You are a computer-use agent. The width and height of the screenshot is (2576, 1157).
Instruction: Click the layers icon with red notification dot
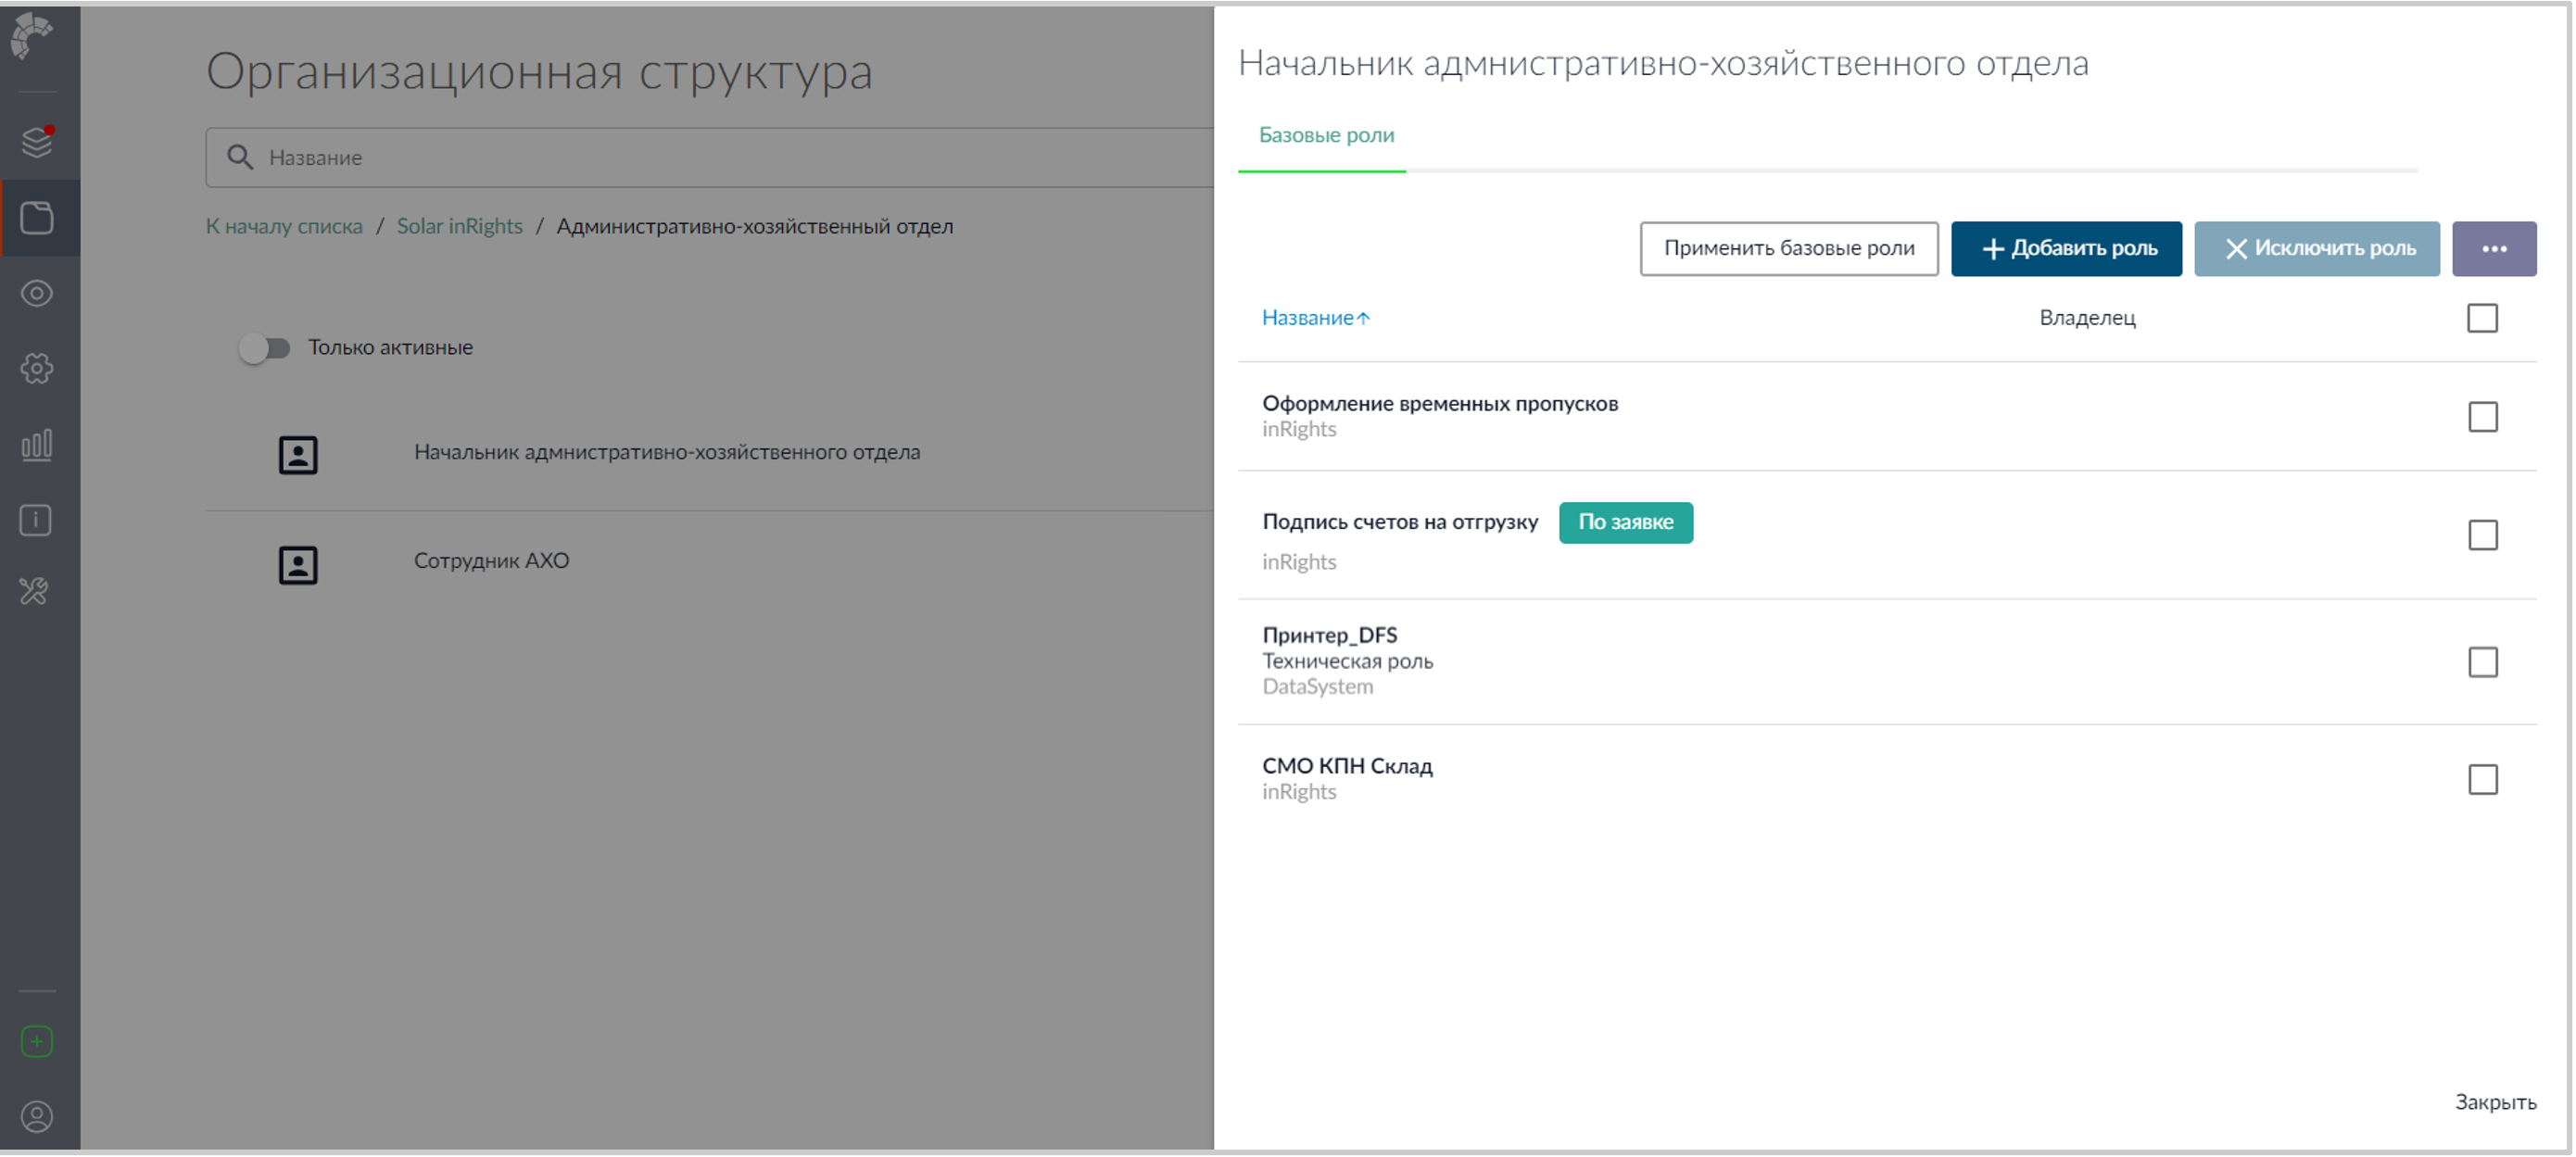[37, 142]
